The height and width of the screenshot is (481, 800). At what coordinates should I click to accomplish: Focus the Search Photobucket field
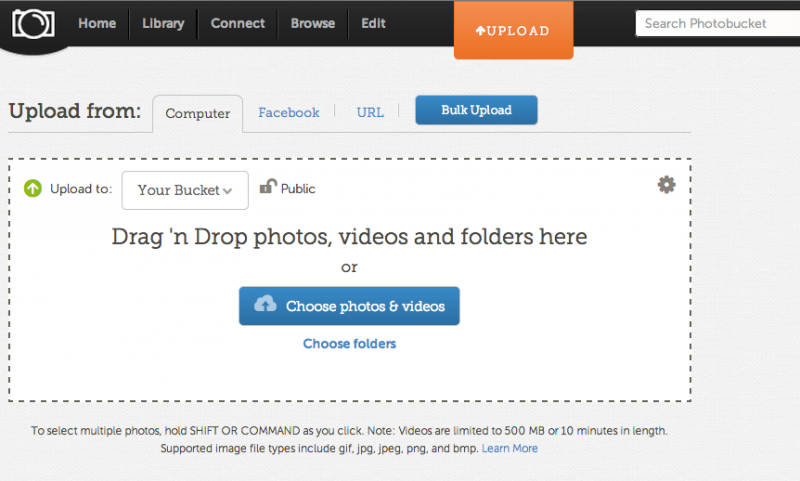tap(717, 23)
